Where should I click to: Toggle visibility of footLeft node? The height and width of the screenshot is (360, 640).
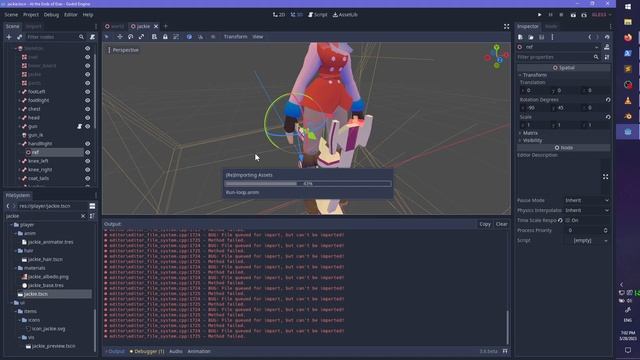point(87,92)
